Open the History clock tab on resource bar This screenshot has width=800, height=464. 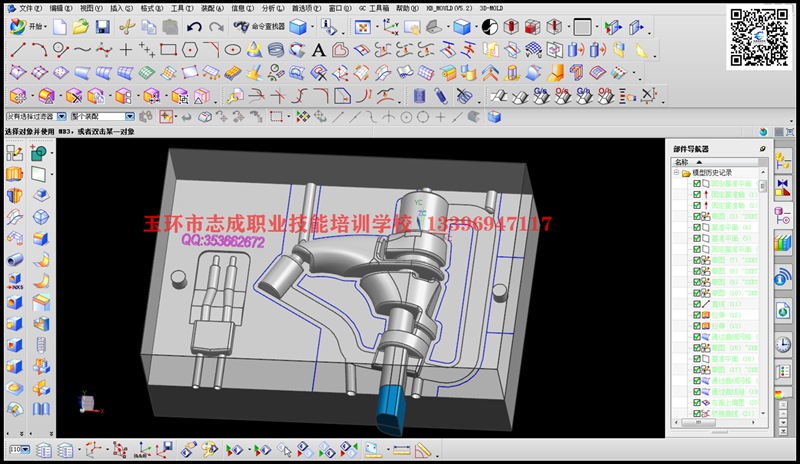tap(783, 345)
